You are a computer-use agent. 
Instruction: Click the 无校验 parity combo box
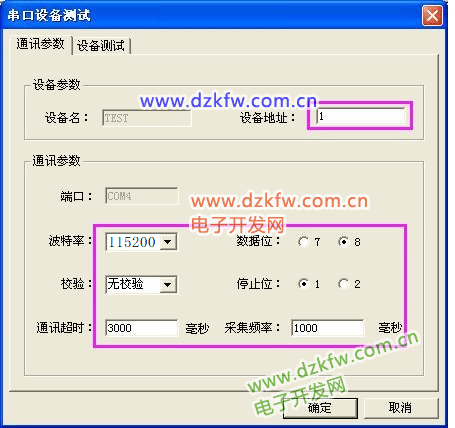tap(141, 285)
